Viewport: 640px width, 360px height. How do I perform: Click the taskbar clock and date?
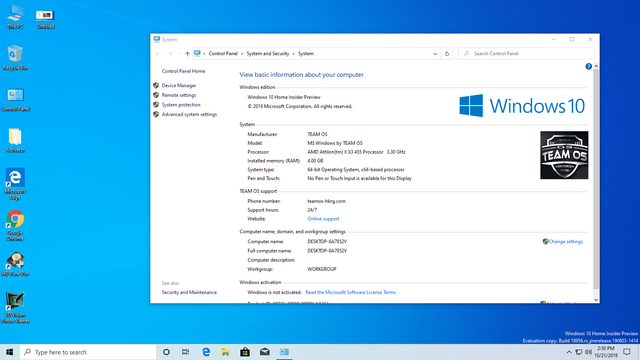click(x=606, y=352)
